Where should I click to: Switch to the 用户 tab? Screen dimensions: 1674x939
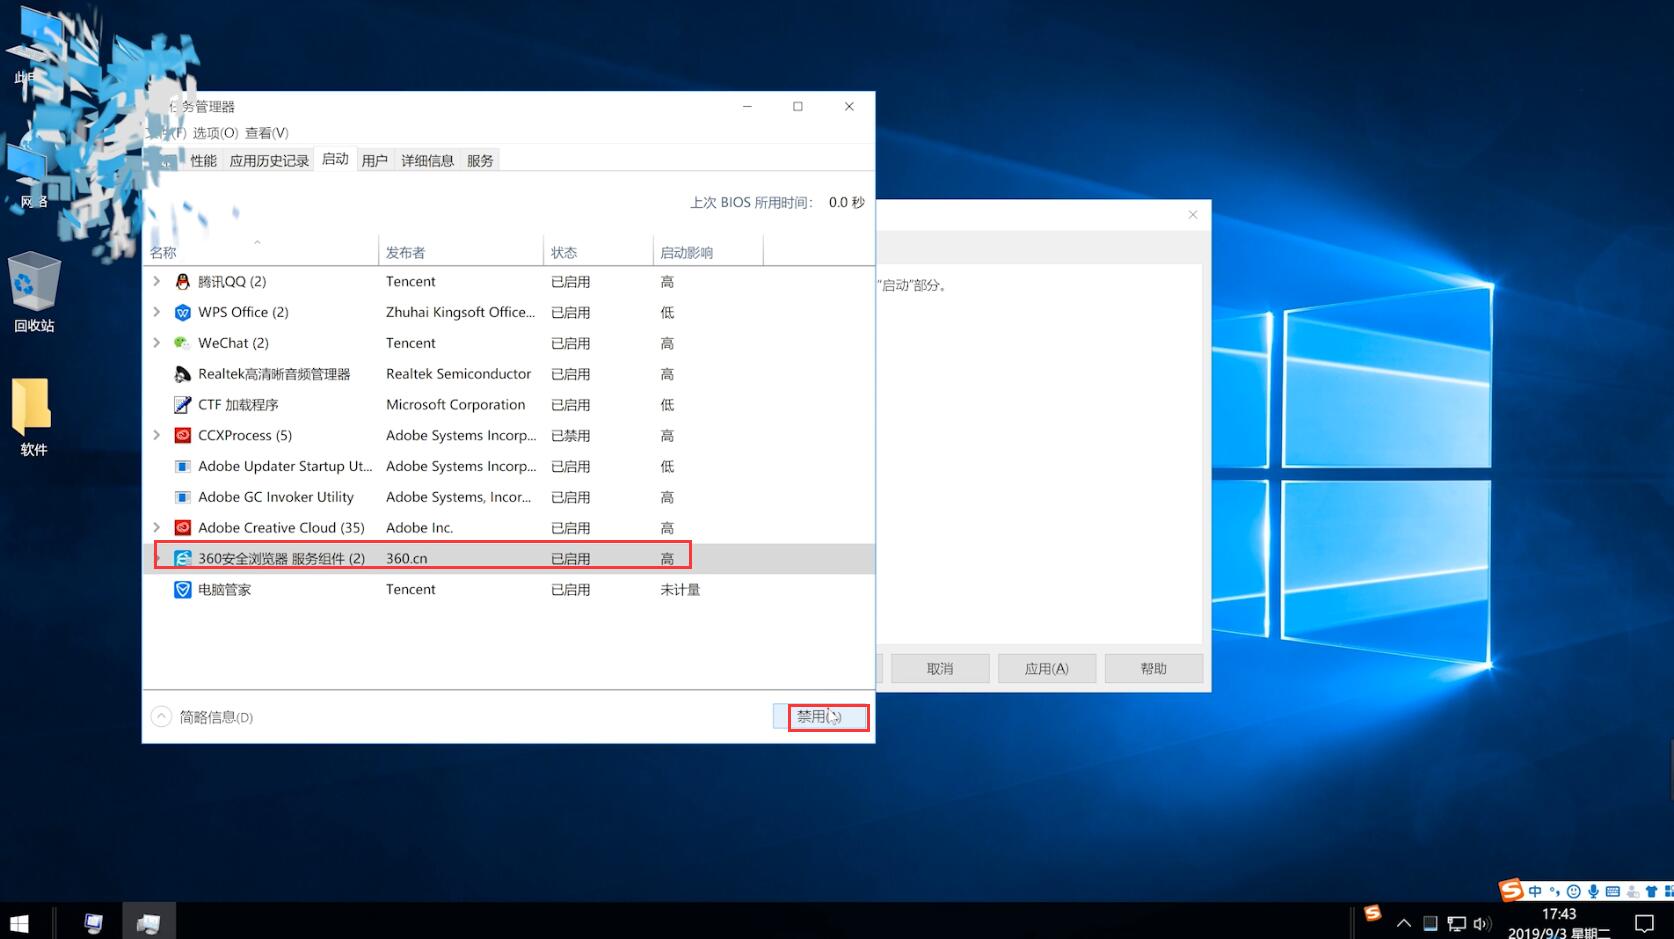tap(375, 161)
